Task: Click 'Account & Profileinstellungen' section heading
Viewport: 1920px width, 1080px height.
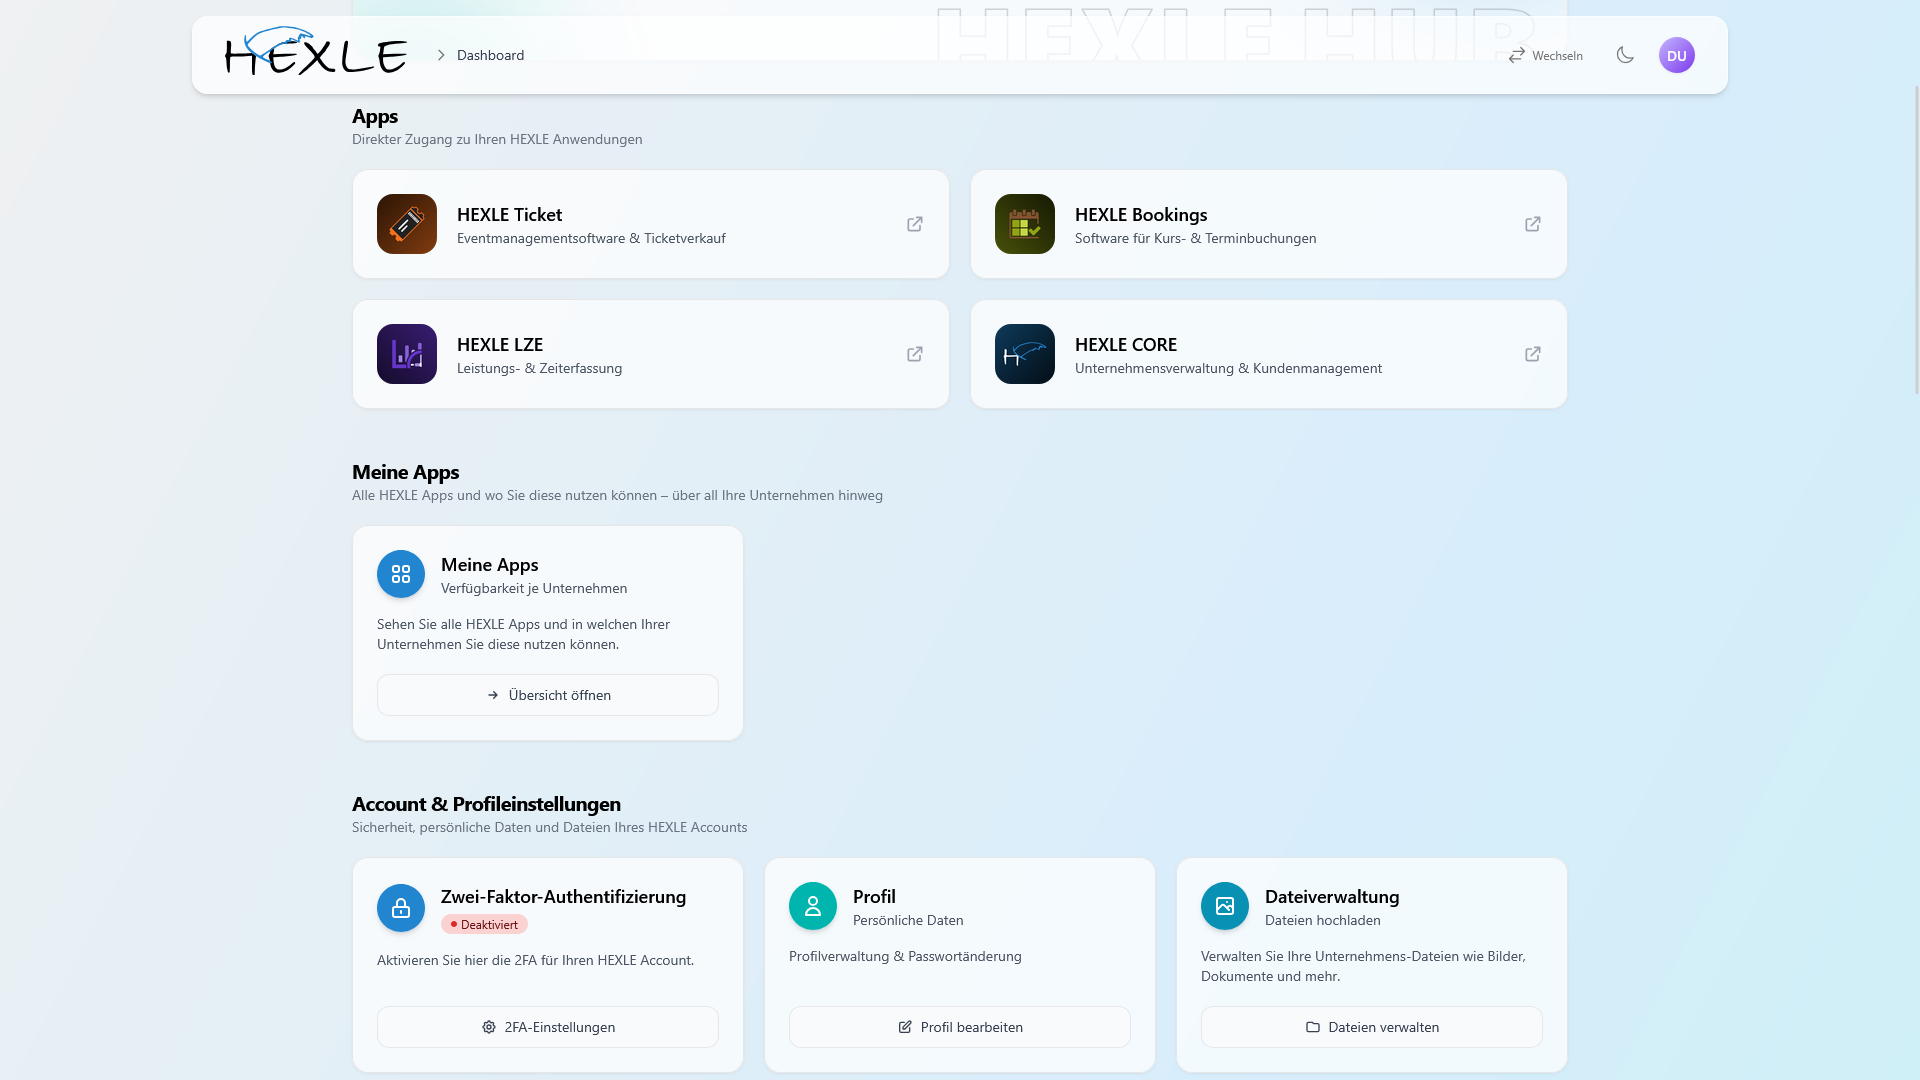Action: 486,803
